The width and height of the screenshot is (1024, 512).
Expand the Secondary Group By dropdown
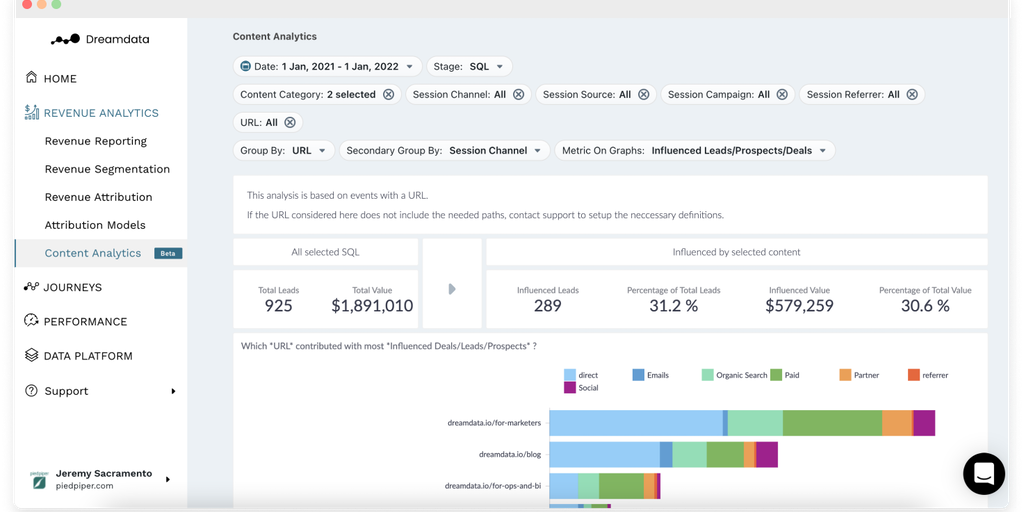tap(444, 151)
